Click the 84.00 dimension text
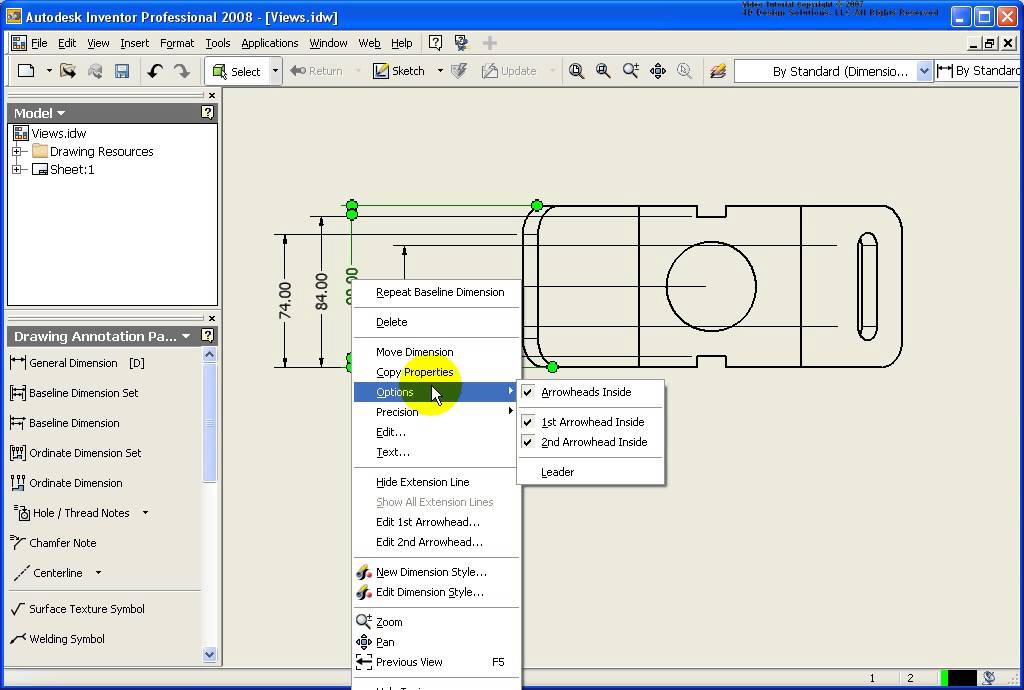The image size is (1024, 690). tap(321, 292)
